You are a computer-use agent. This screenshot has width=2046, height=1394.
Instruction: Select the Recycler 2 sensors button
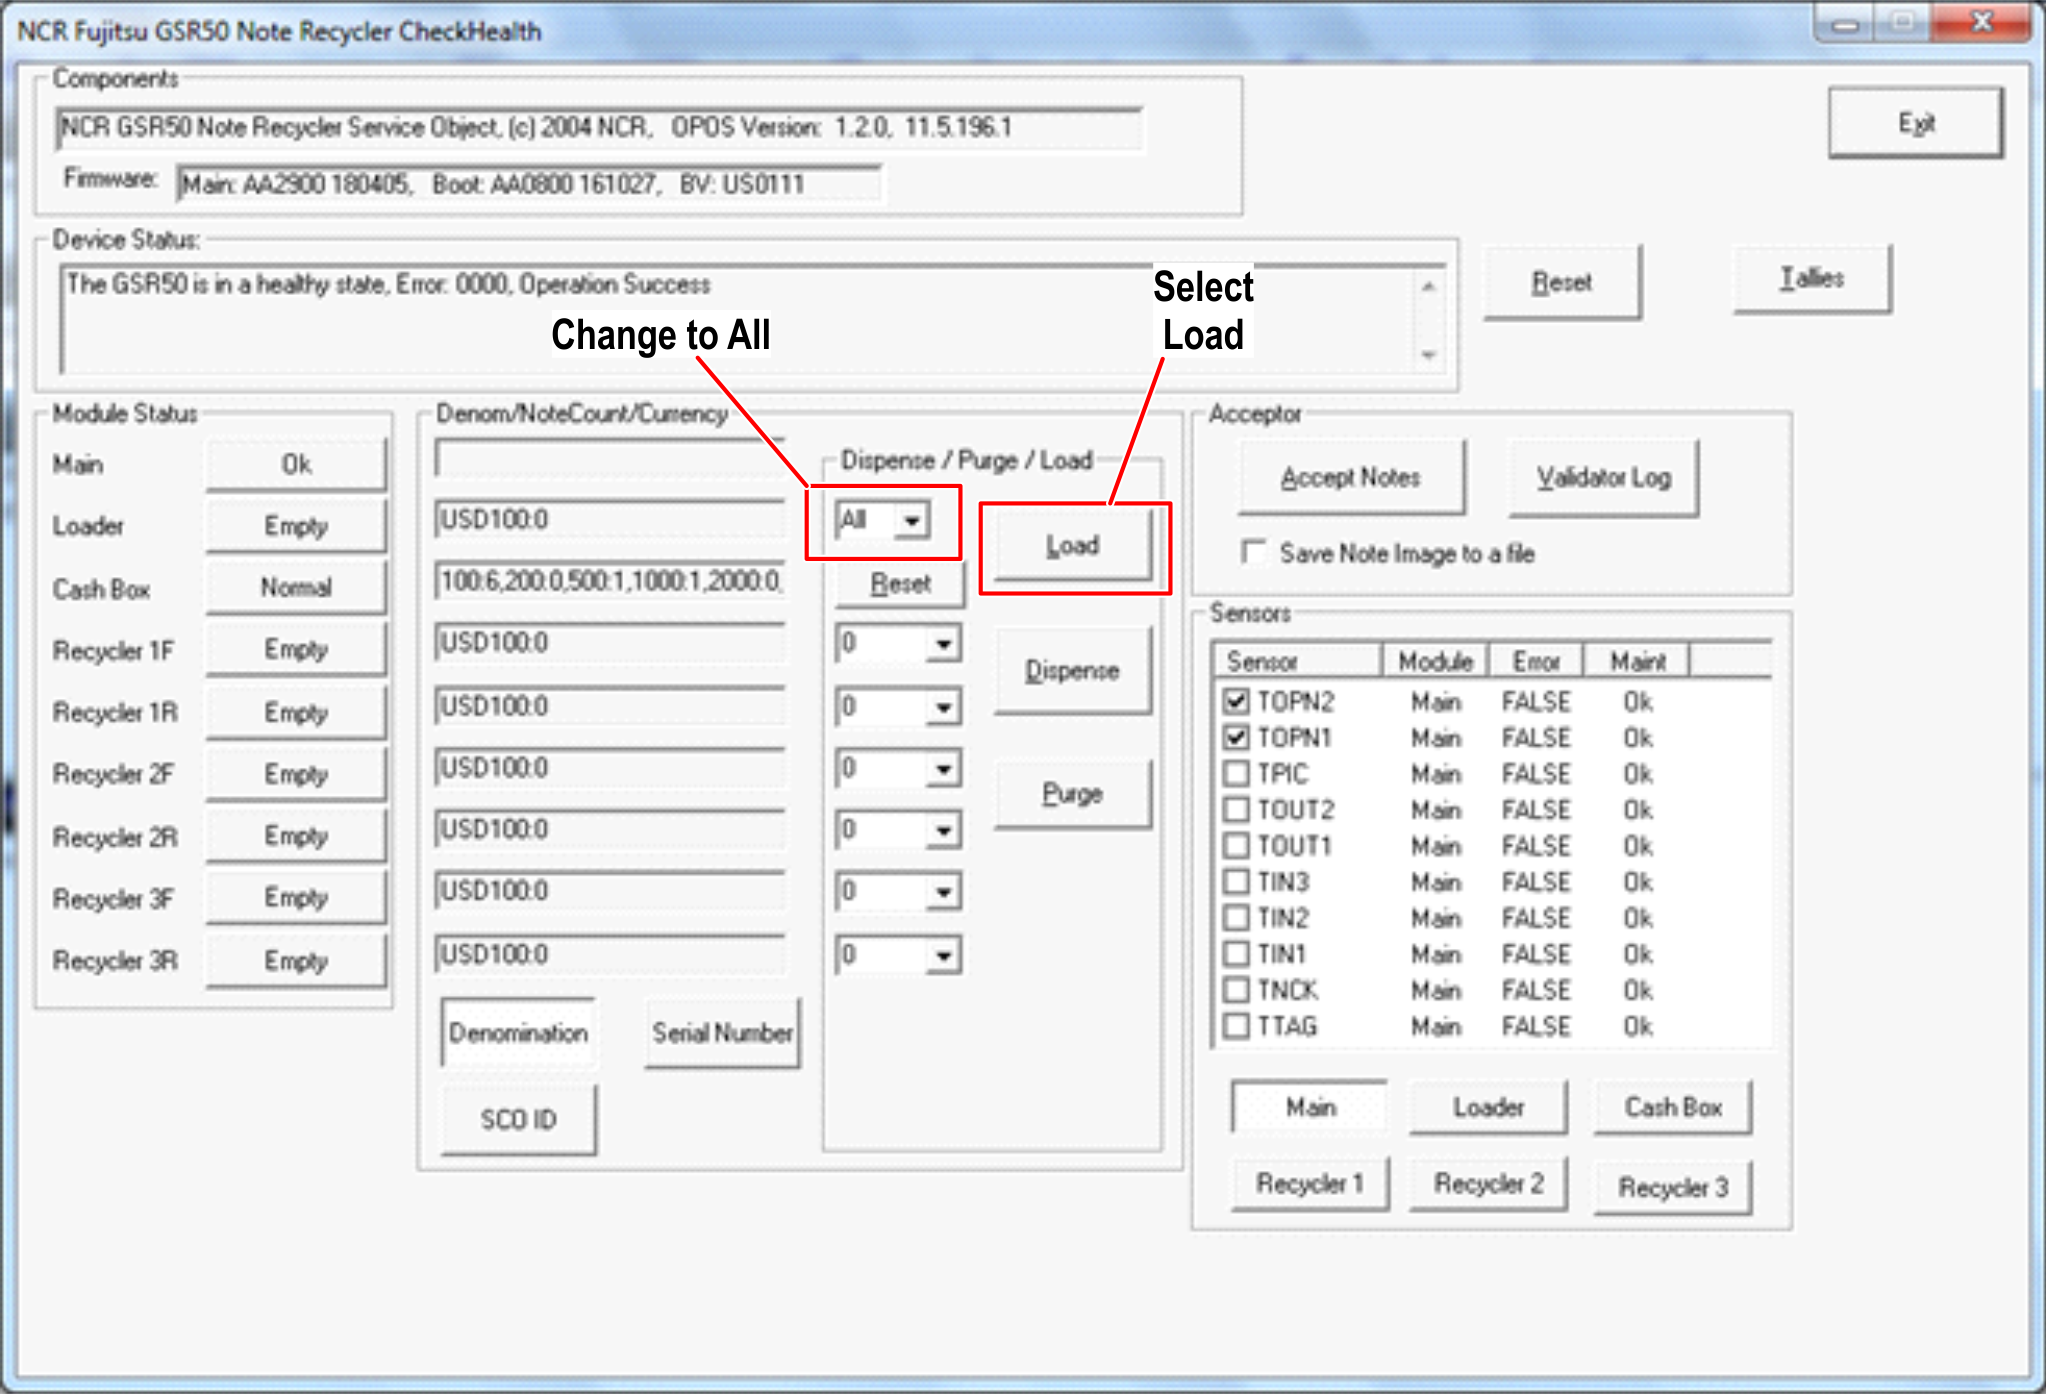(x=1488, y=1184)
